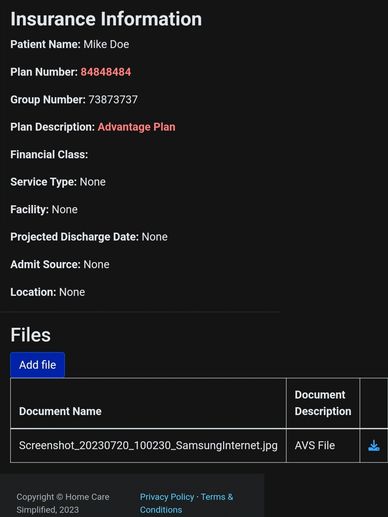Click the Service Type value None

[93, 182]
